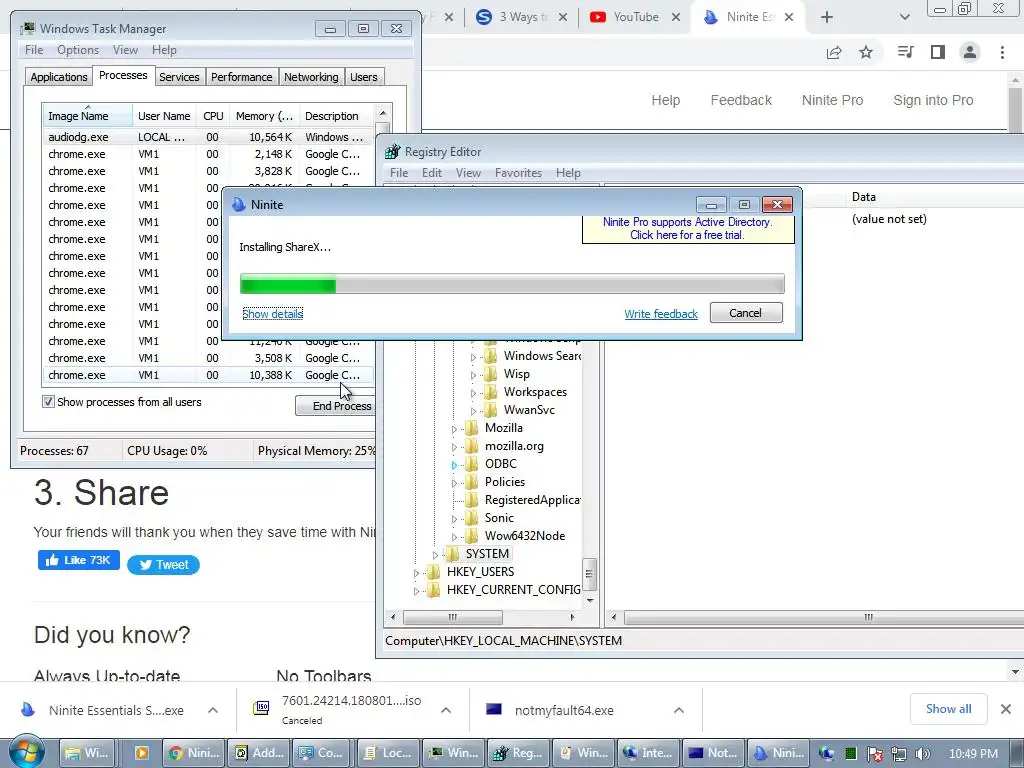
Task: Click the Chrome share page icon
Action: [x=834, y=52]
